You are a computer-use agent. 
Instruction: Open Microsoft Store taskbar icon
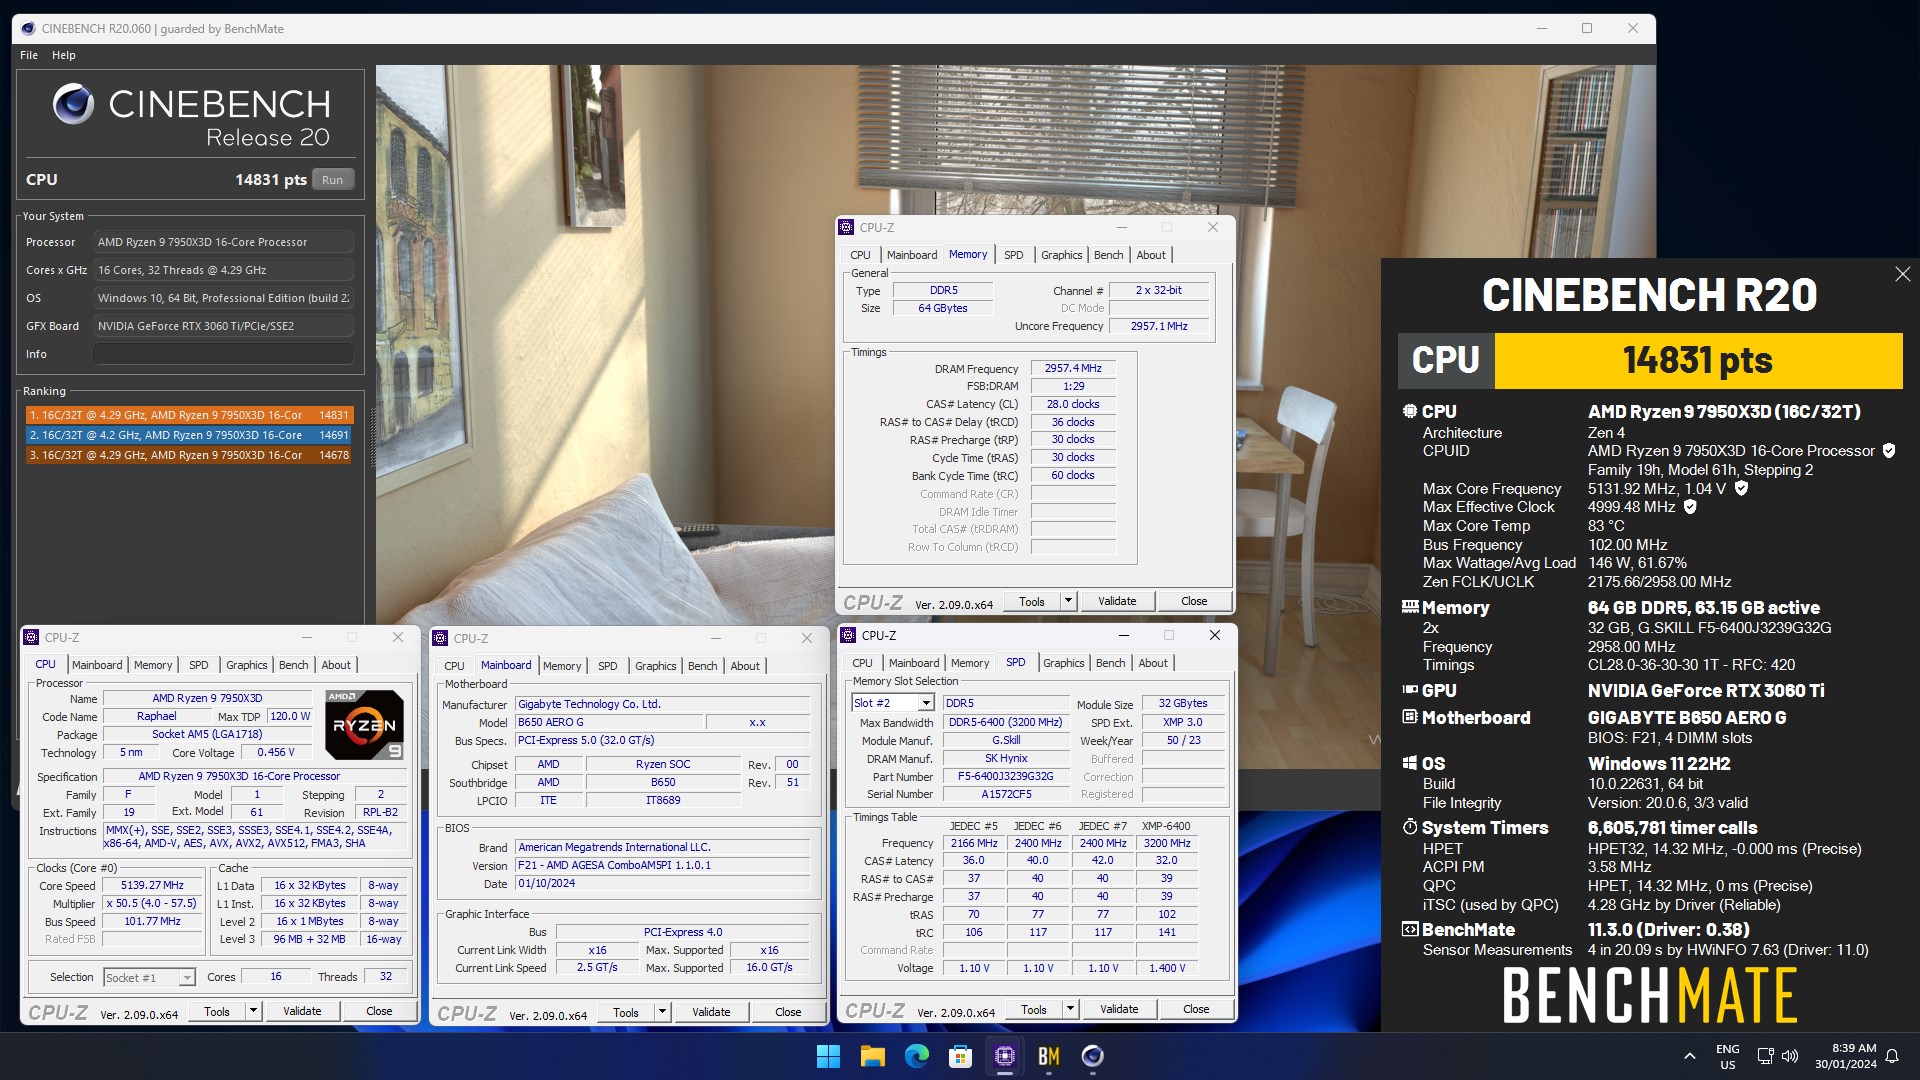pos(960,1056)
